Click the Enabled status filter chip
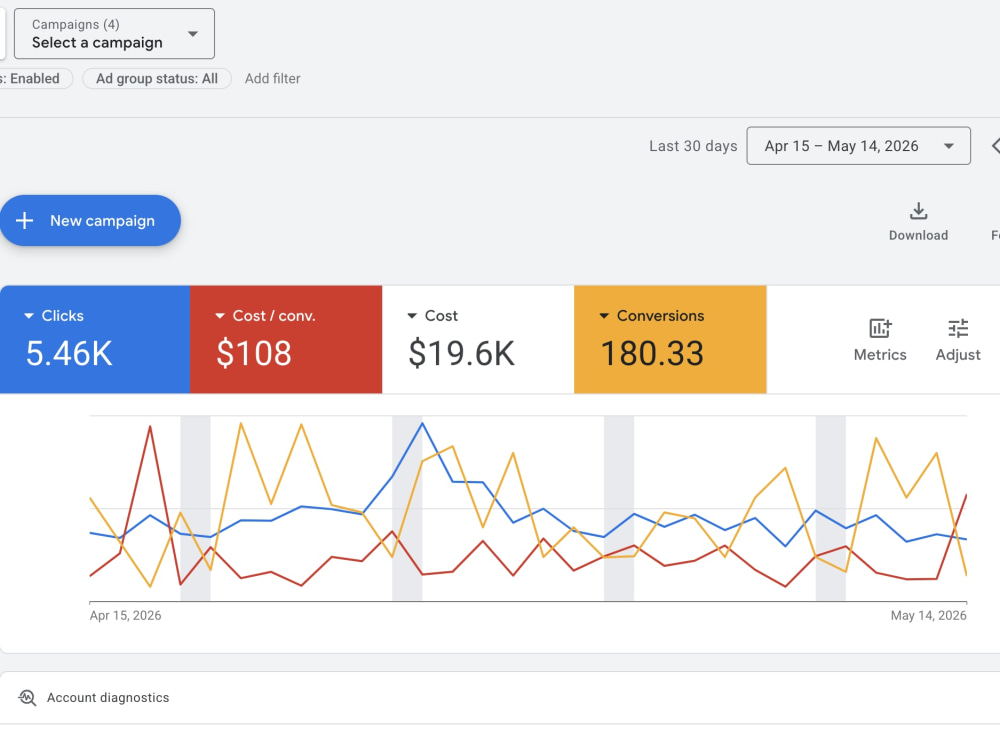Viewport: 1000px width, 750px height. [x=34, y=78]
